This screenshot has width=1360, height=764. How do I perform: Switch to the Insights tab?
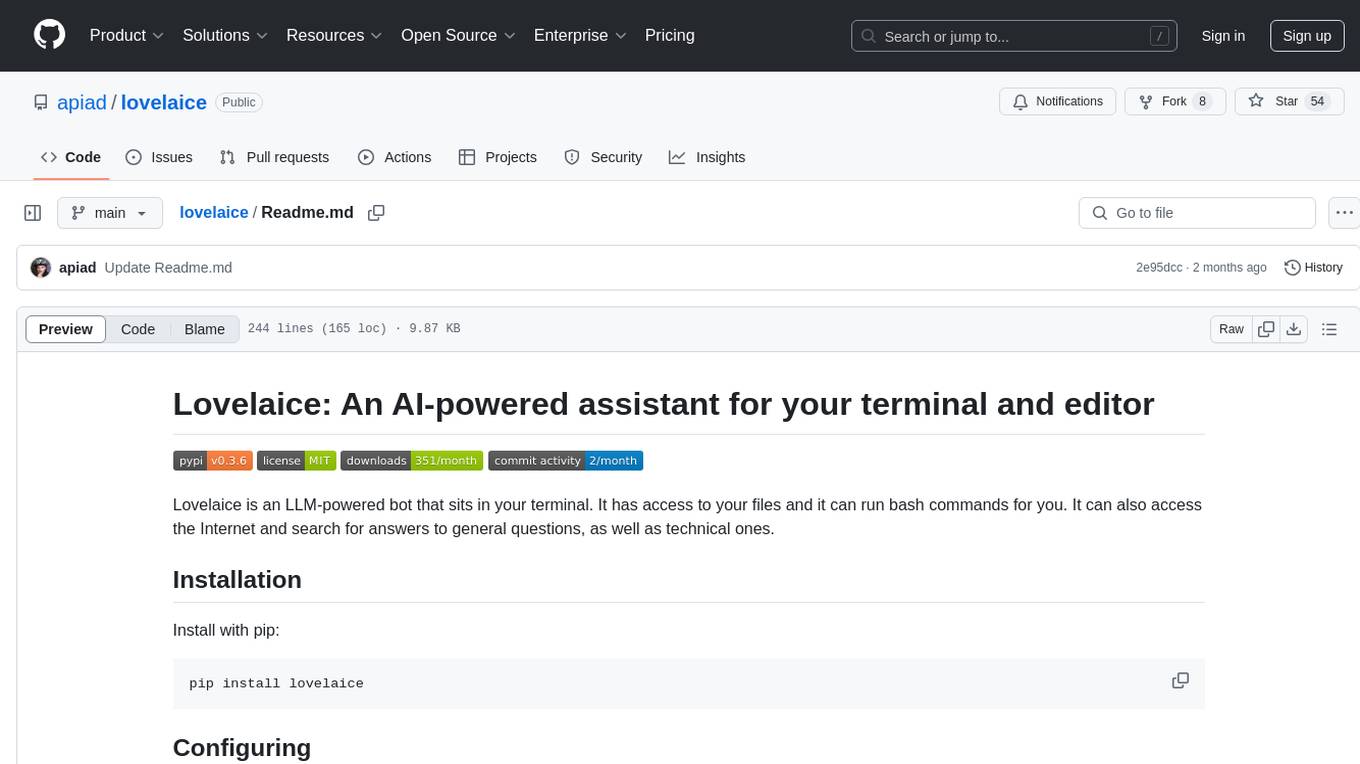[x=707, y=157]
